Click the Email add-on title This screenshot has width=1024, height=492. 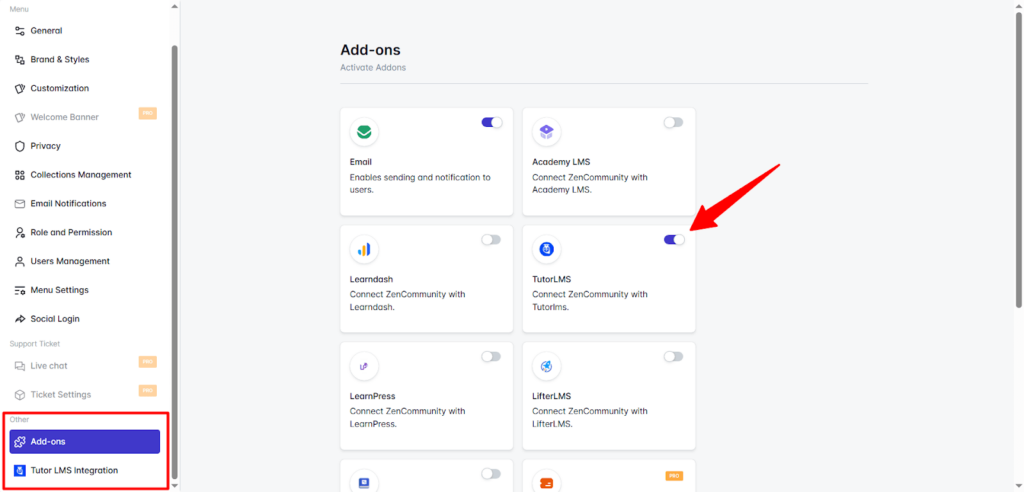click(x=360, y=161)
